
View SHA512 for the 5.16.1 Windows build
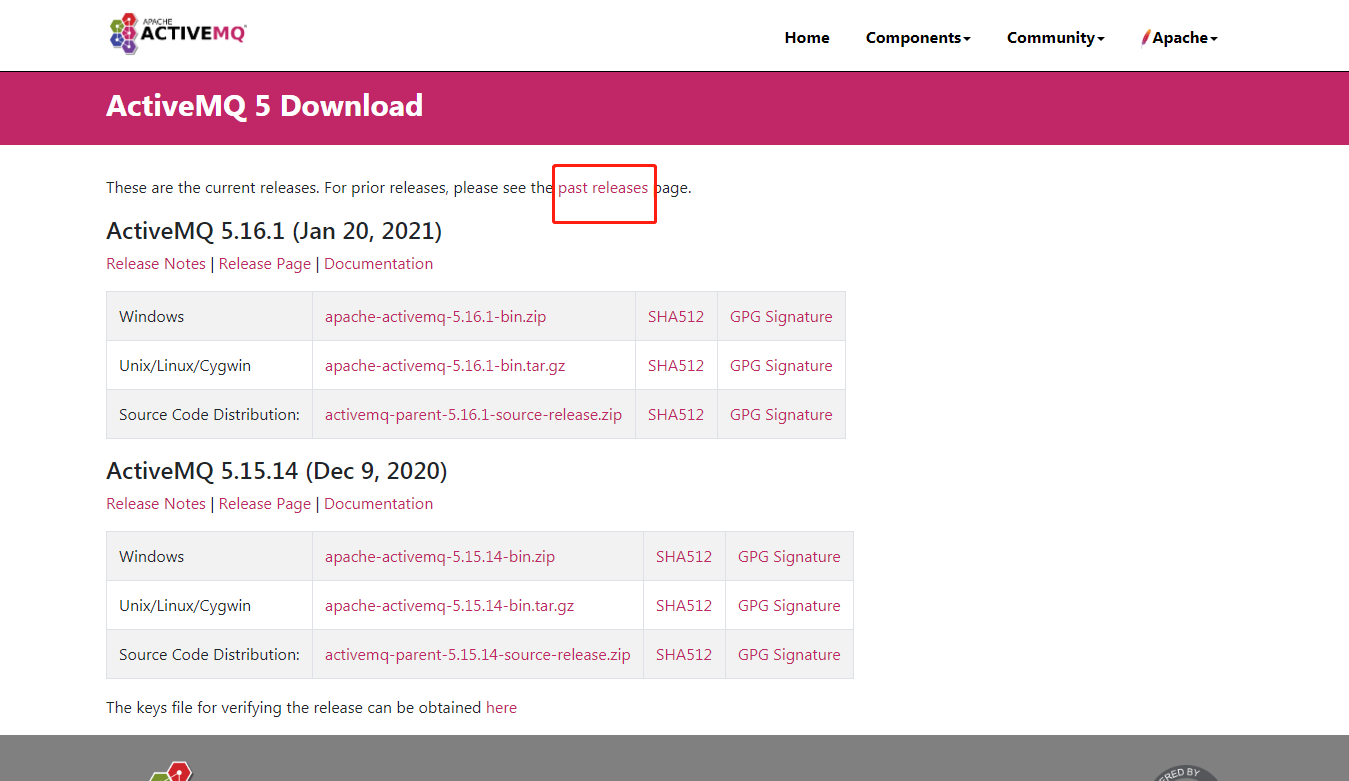(675, 316)
